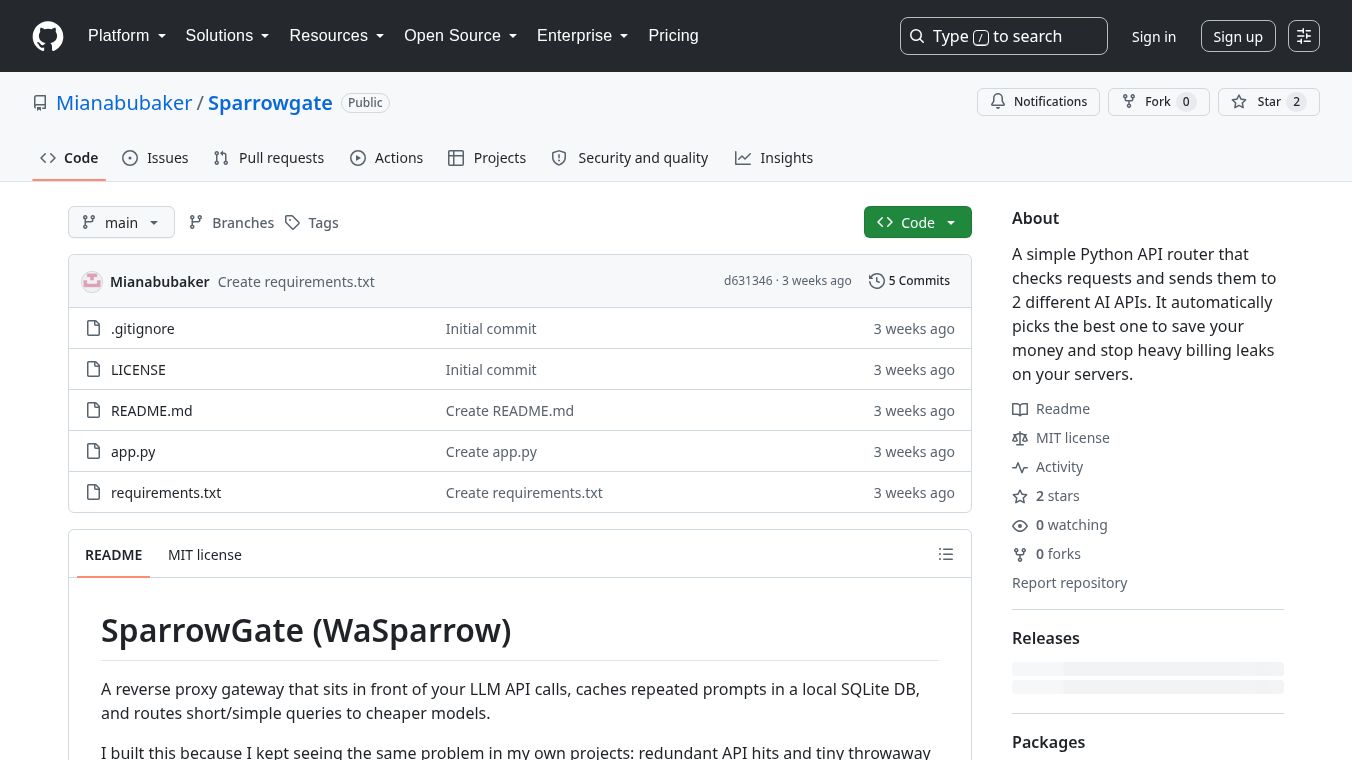
Task: Click the Packages heading link
Action: 1049,742
